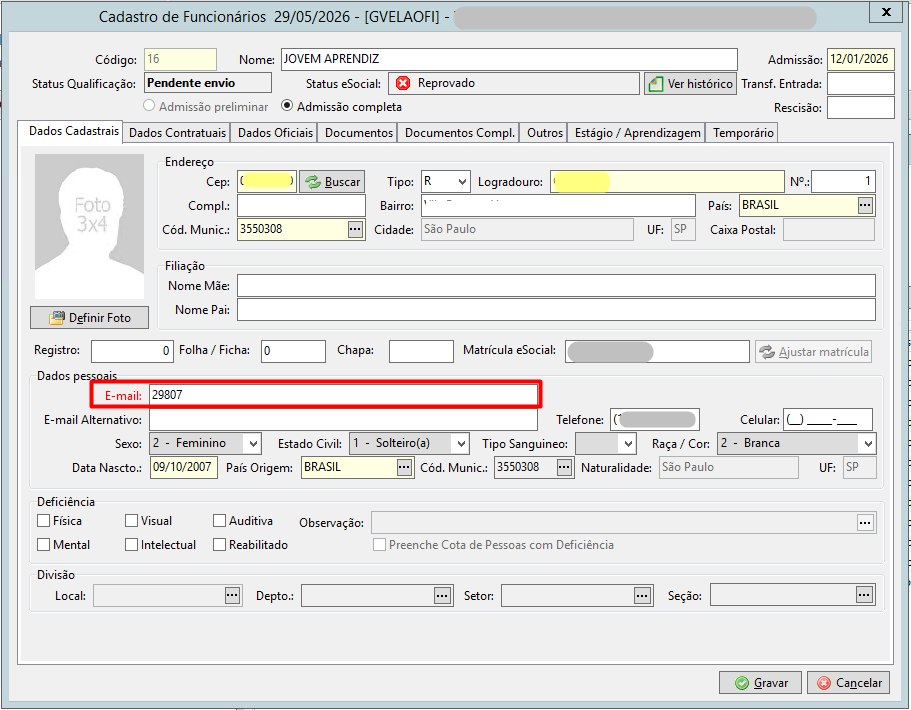This screenshot has width=911, height=710.
Task: Open the País Origem lookup button
Action: [404, 468]
